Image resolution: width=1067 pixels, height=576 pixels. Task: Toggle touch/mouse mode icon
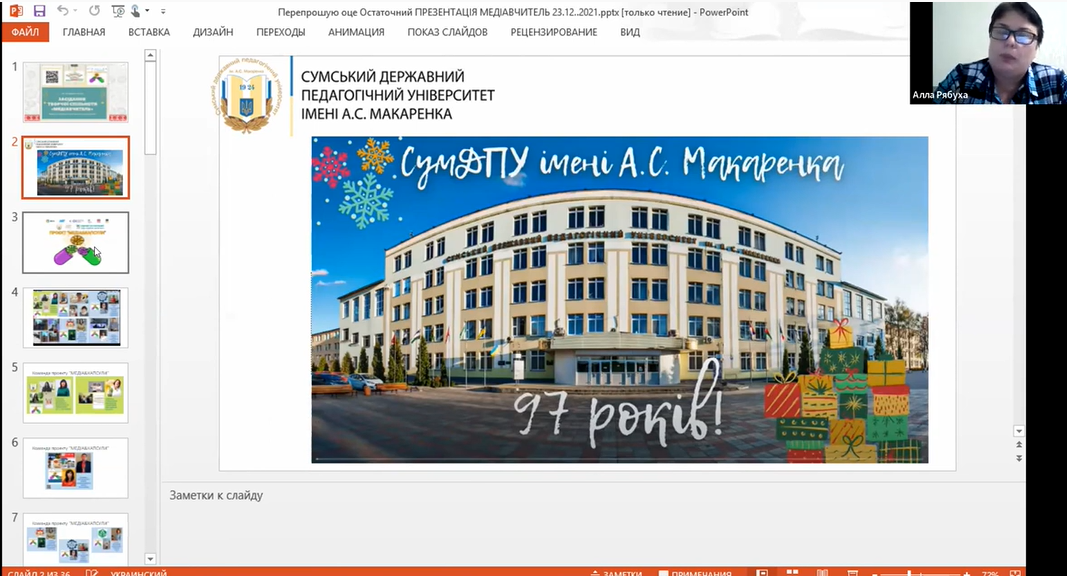pyautogui.click(x=136, y=11)
